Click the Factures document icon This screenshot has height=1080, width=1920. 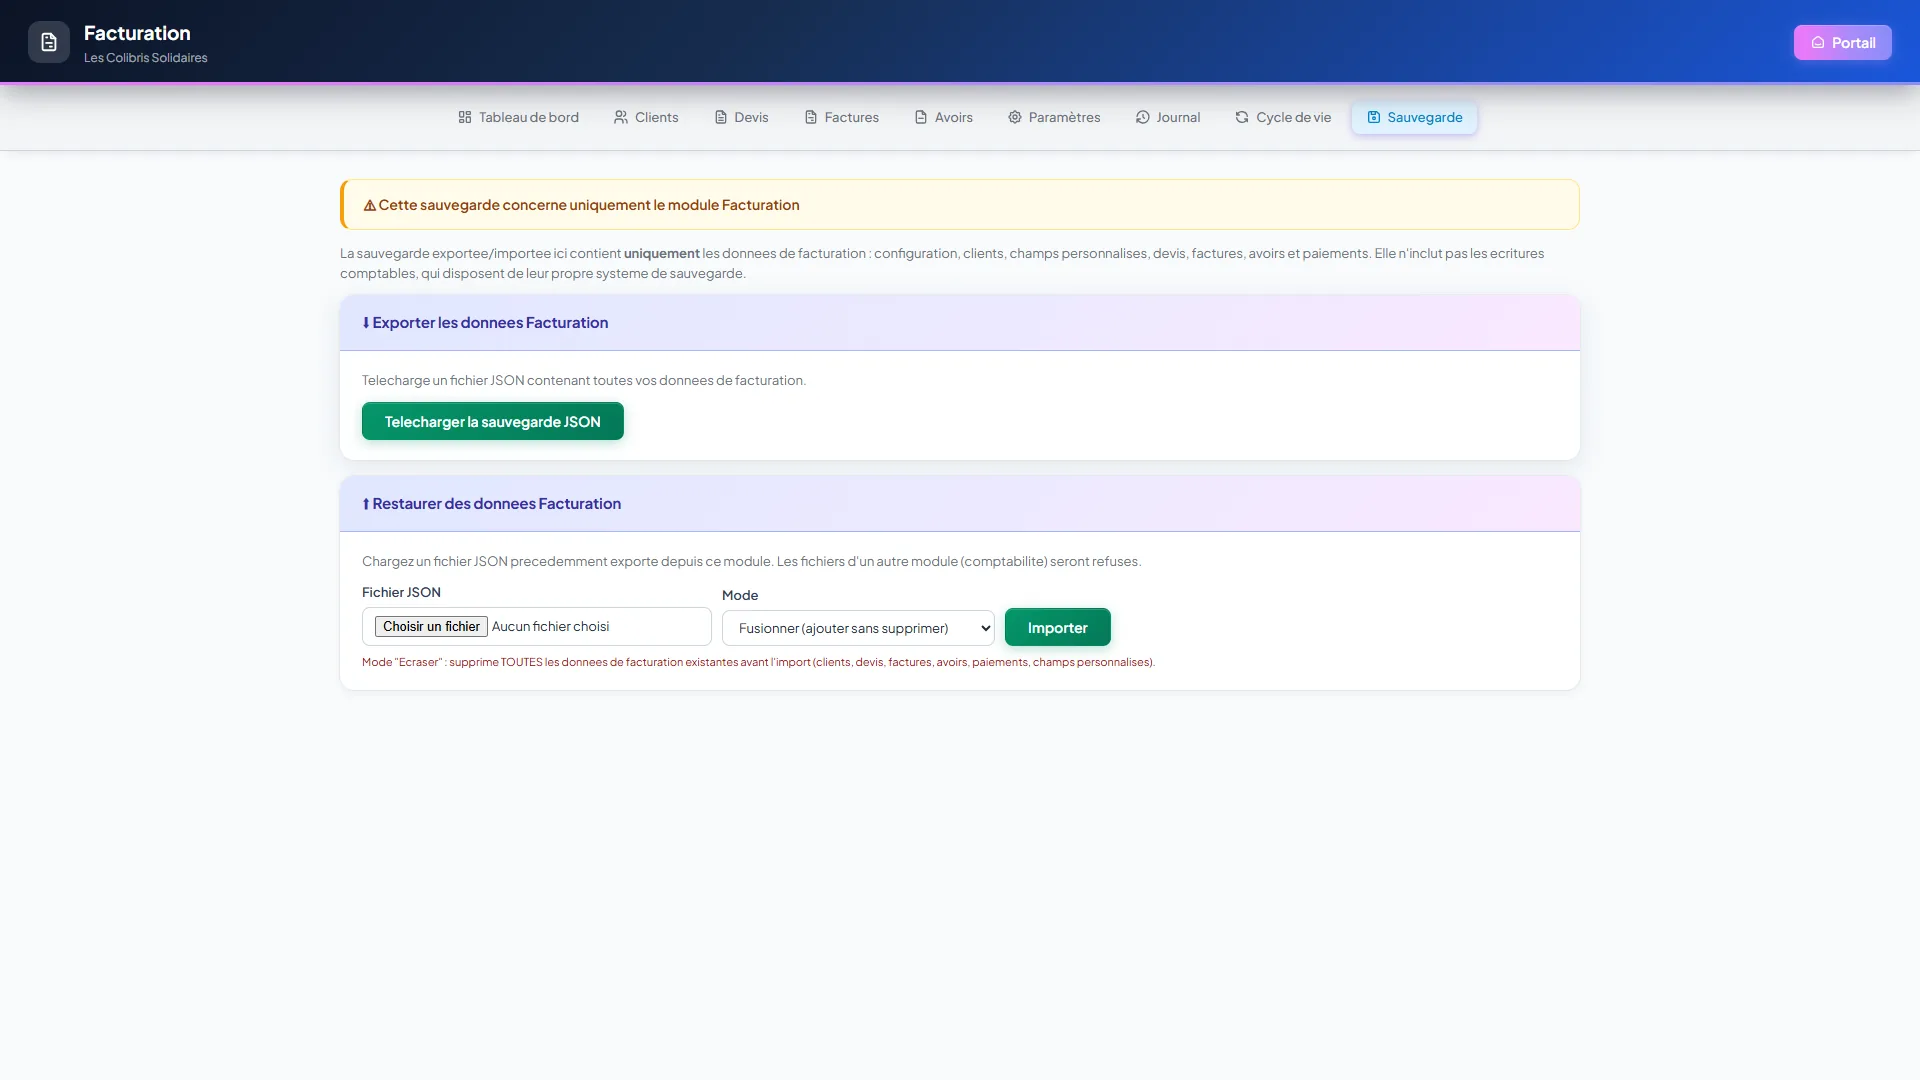tap(811, 117)
